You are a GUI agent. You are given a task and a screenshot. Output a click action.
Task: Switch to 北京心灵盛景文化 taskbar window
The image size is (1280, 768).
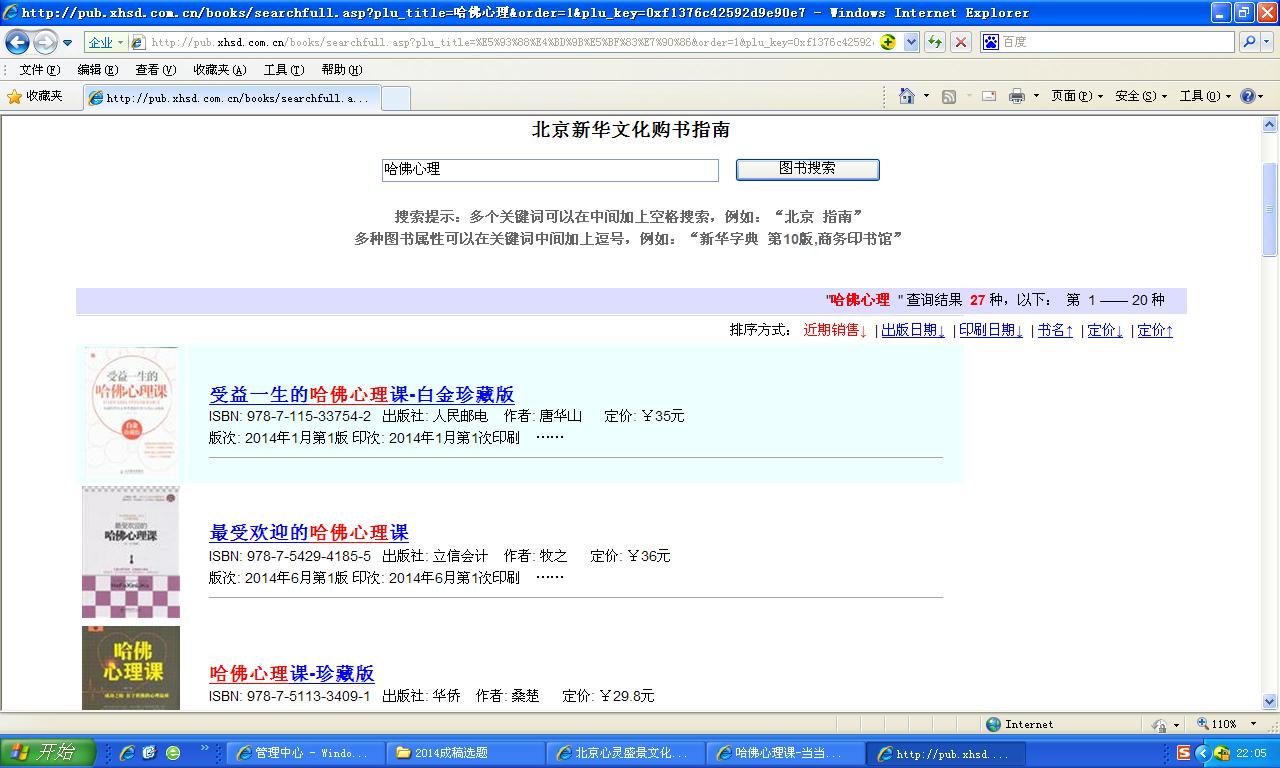(x=625, y=753)
